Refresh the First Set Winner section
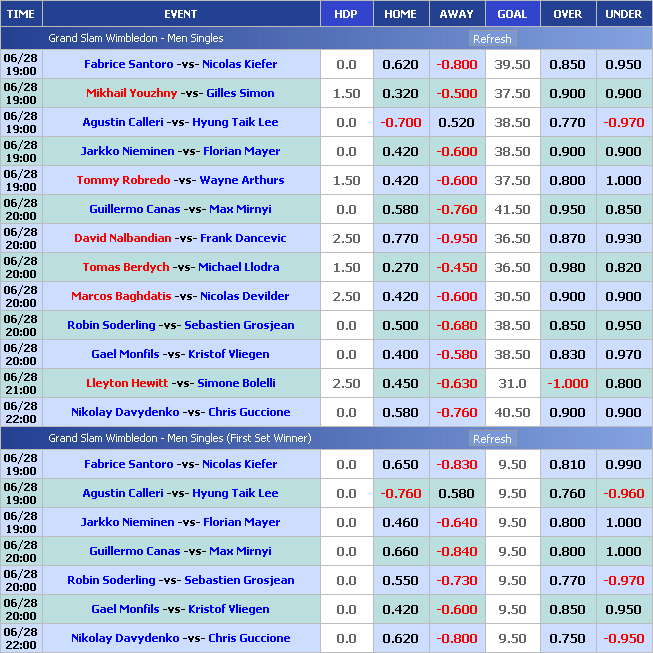This screenshot has height=653, width=653. click(x=491, y=439)
